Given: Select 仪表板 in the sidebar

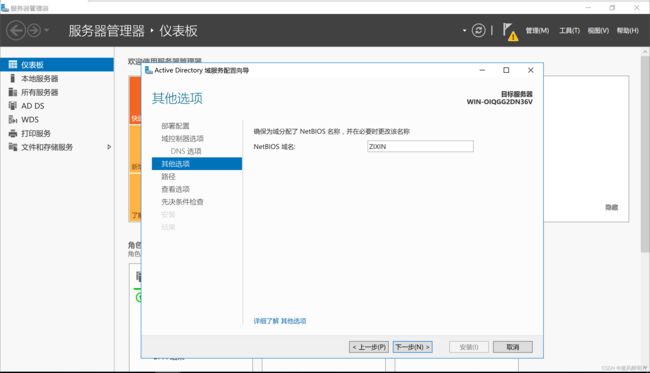Looking at the screenshot, I should 57,65.
